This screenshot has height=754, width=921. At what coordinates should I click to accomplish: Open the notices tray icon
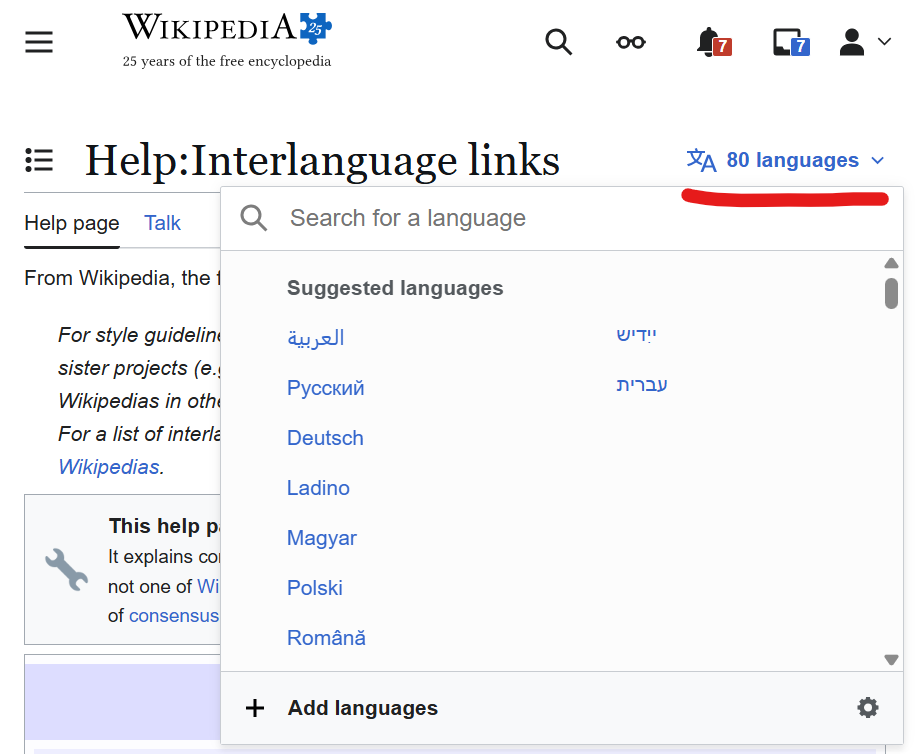(x=791, y=42)
